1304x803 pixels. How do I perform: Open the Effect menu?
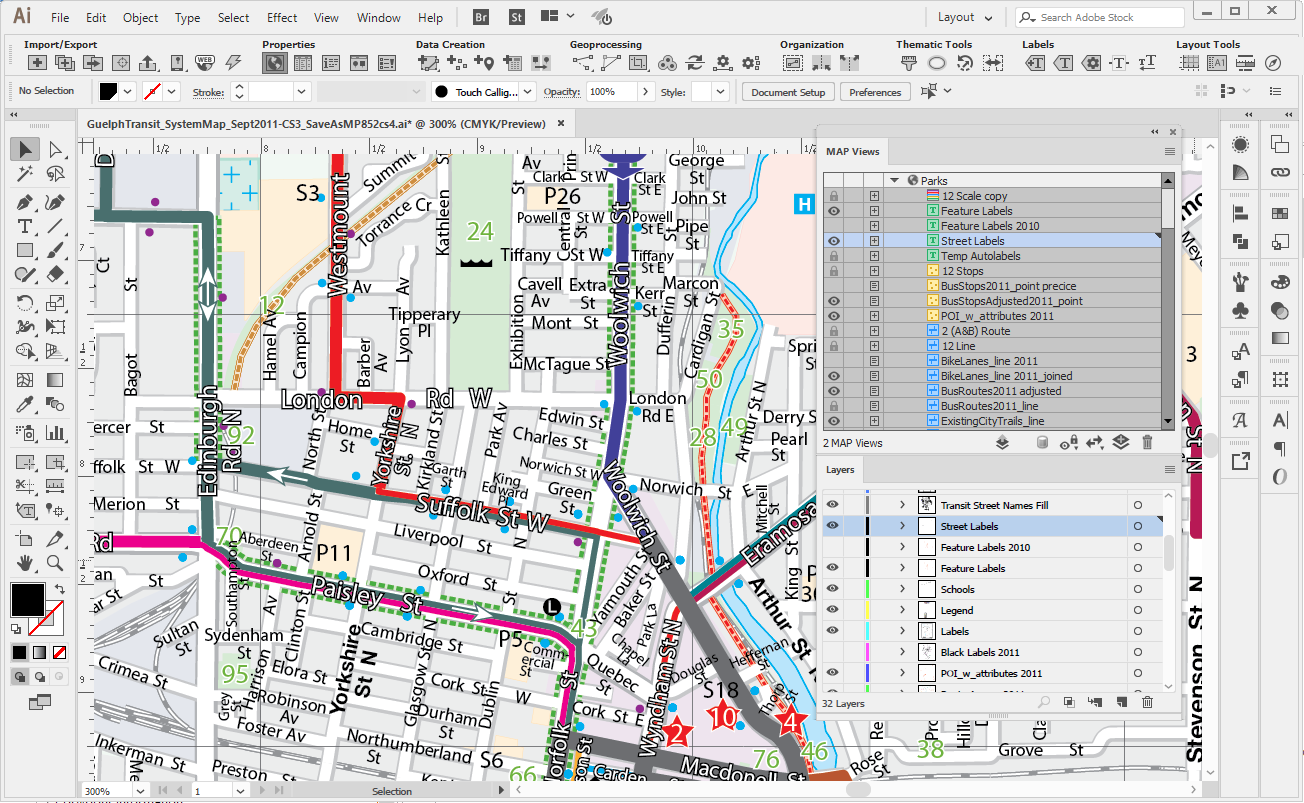coord(282,18)
